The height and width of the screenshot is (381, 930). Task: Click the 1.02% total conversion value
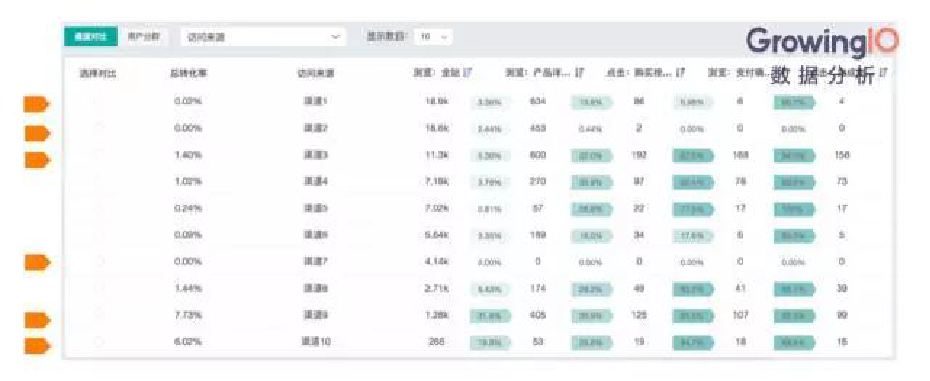pyautogui.click(x=188, y=182)
